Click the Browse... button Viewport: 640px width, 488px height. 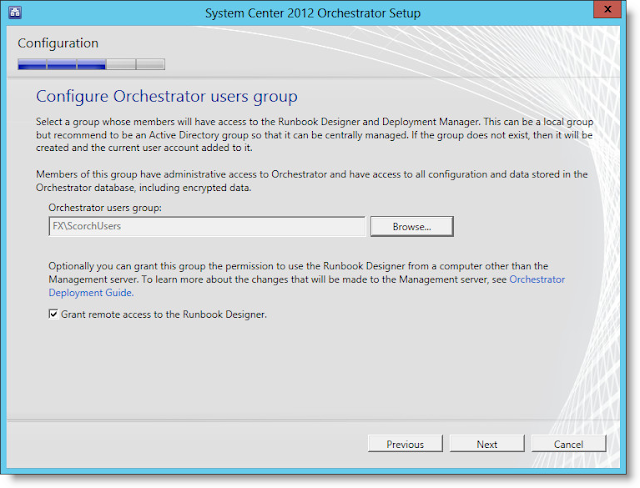(x=411, y=226)
